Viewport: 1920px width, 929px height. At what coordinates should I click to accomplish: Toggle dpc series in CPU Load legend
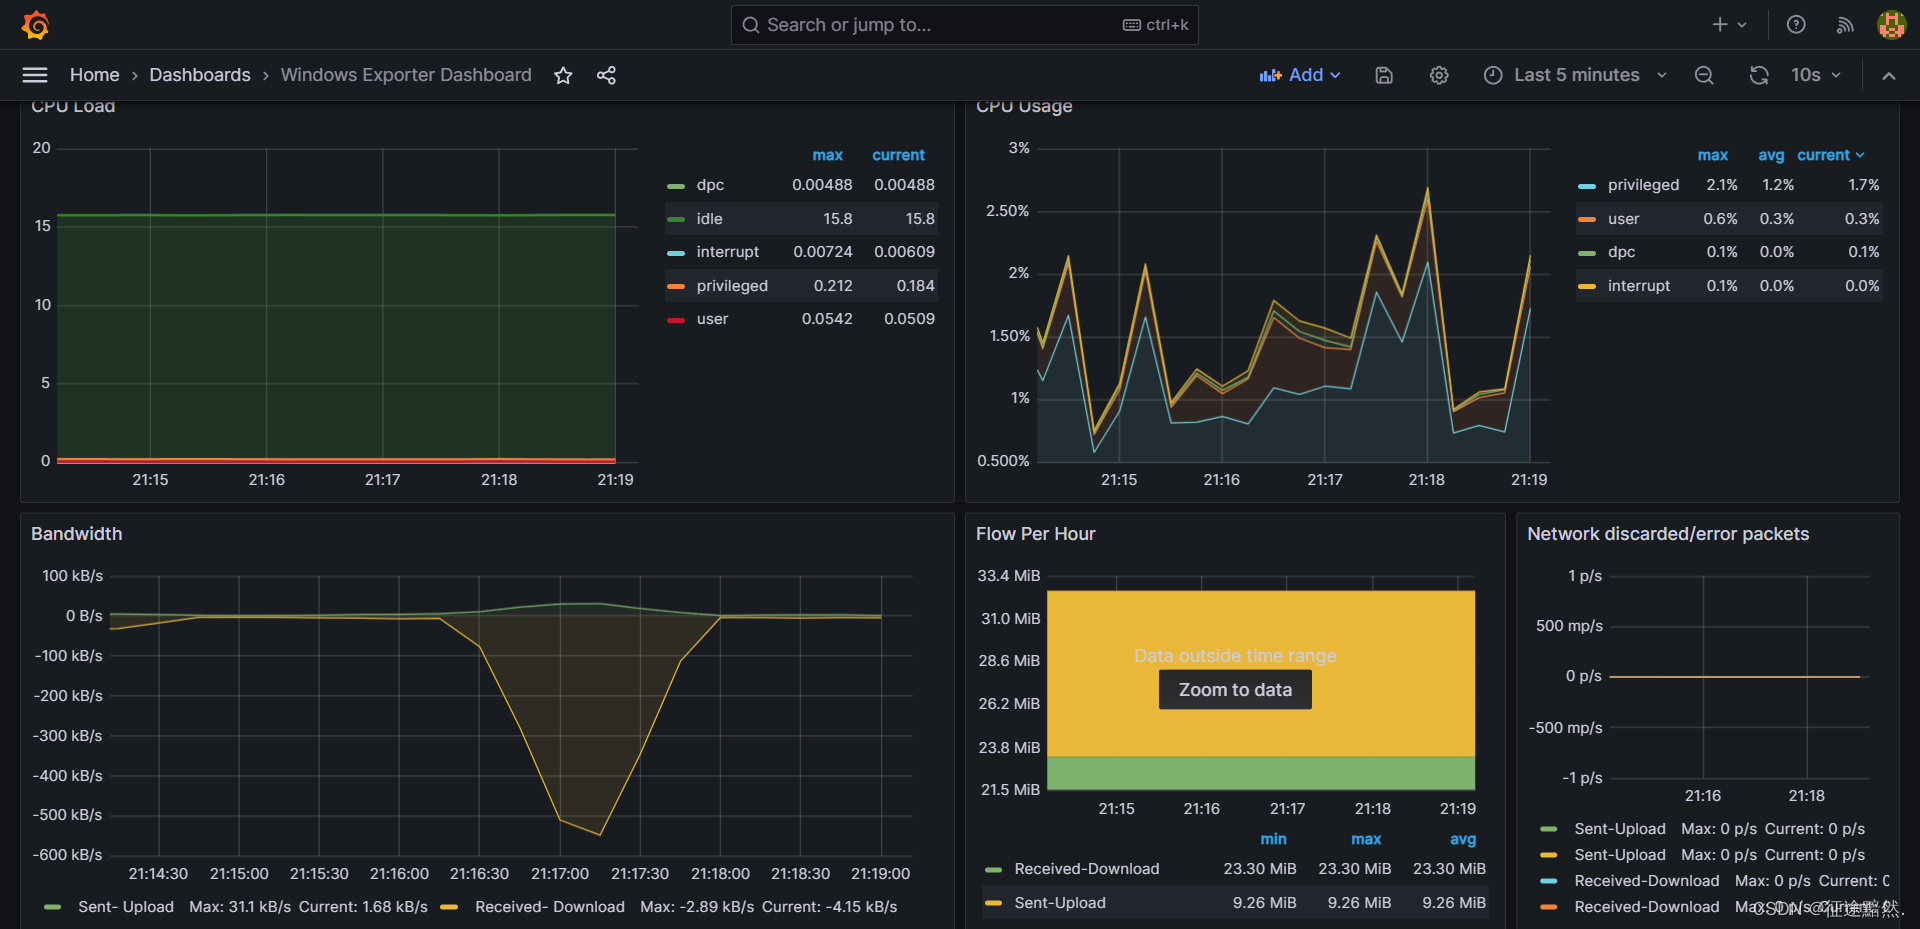point(710,185)
